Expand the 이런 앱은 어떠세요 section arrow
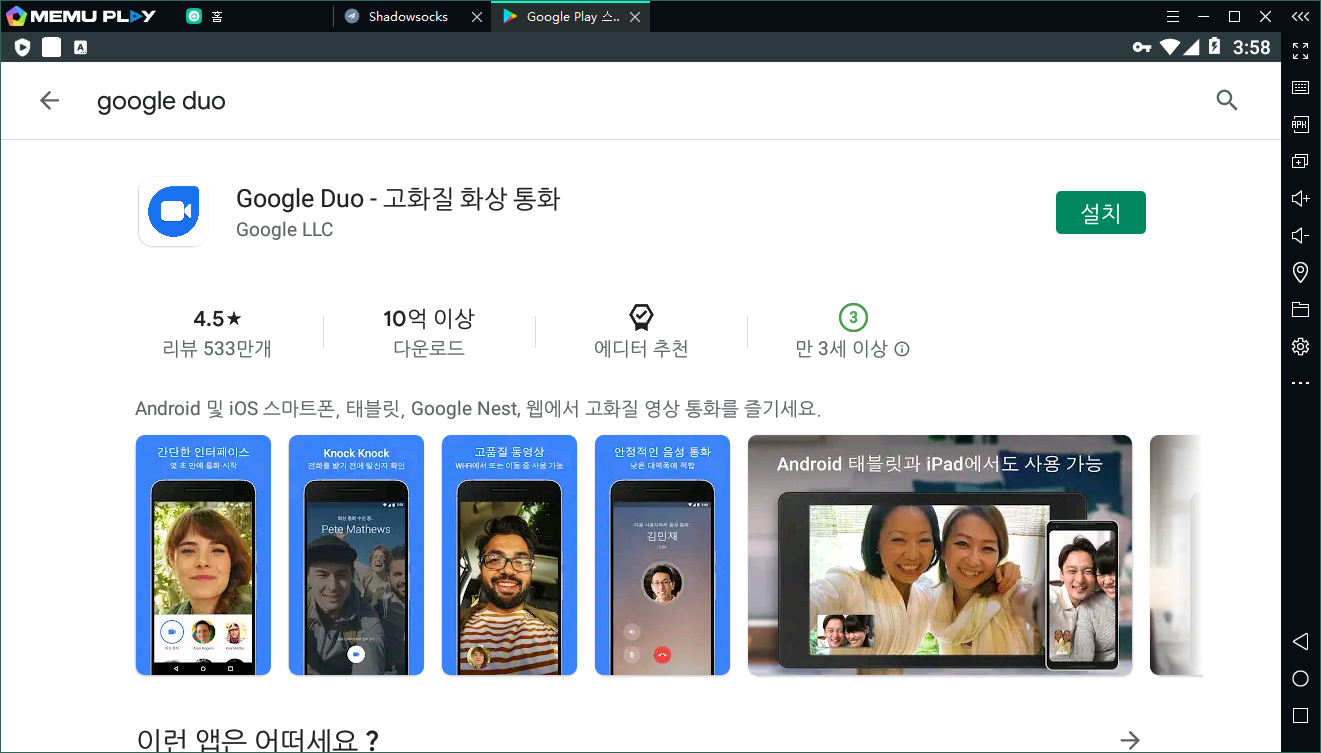The image size is (1321, 753). coord(1130,740)
